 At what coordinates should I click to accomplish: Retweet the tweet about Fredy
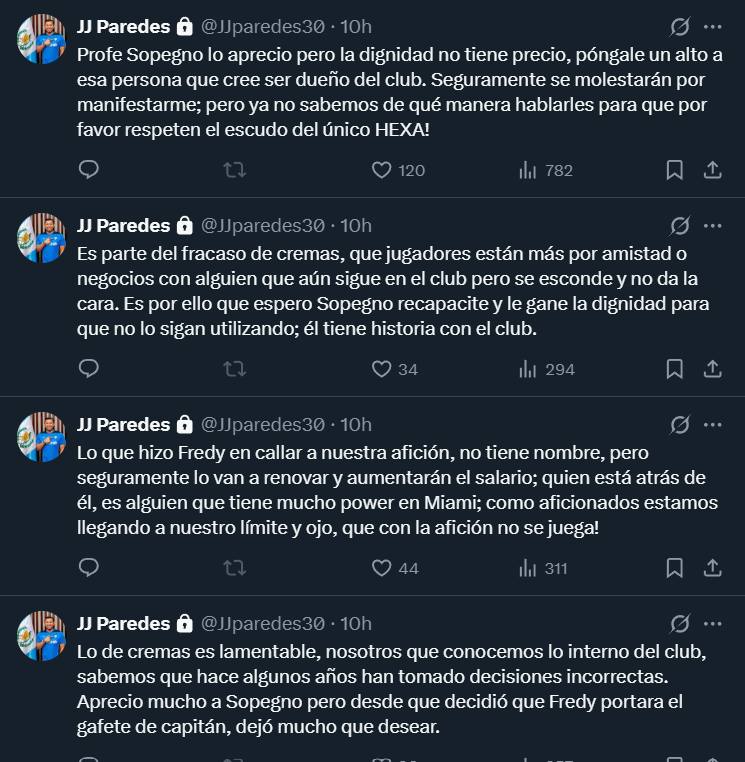click(x=235, y=568)
